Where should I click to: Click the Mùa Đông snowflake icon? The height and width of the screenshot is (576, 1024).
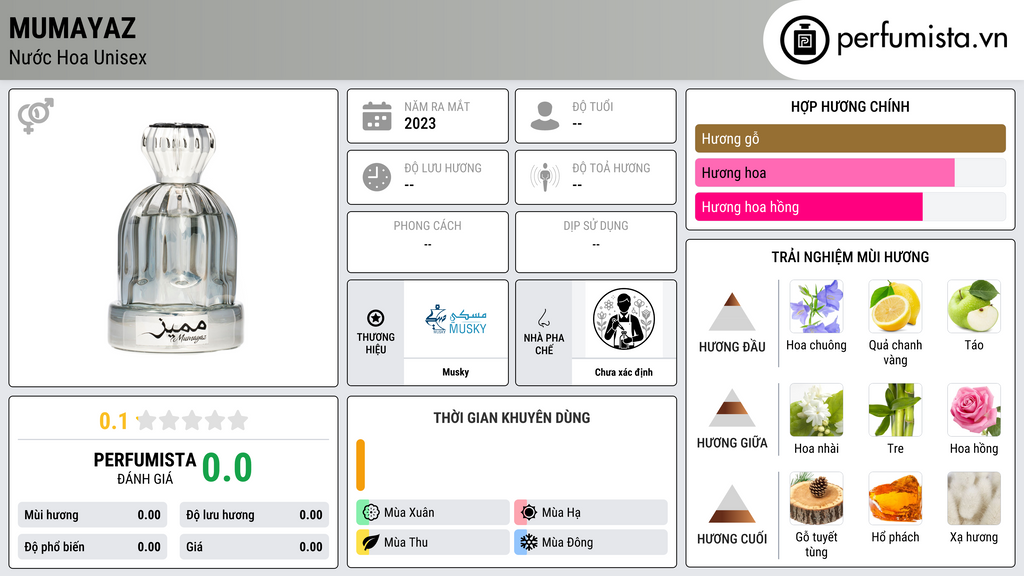[x=529, y=542]
